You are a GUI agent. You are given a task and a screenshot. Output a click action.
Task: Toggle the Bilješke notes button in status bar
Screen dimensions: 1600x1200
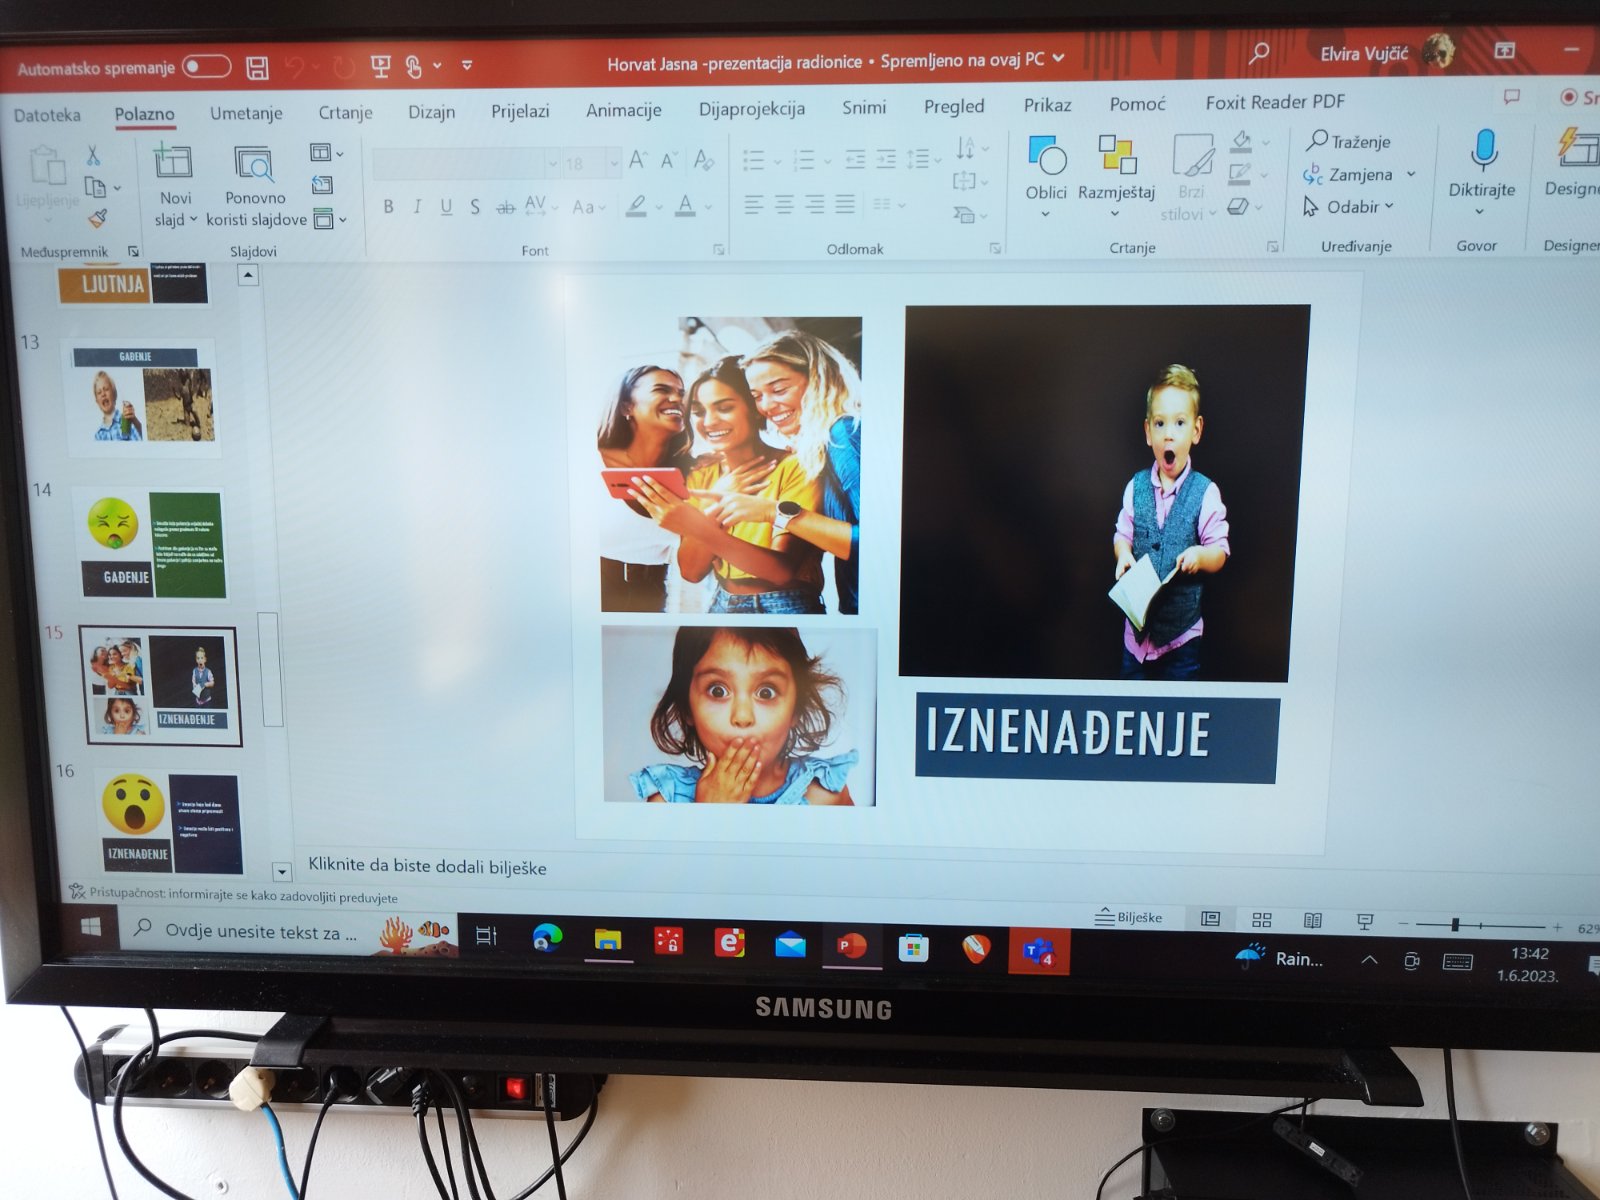(1129, 916)
